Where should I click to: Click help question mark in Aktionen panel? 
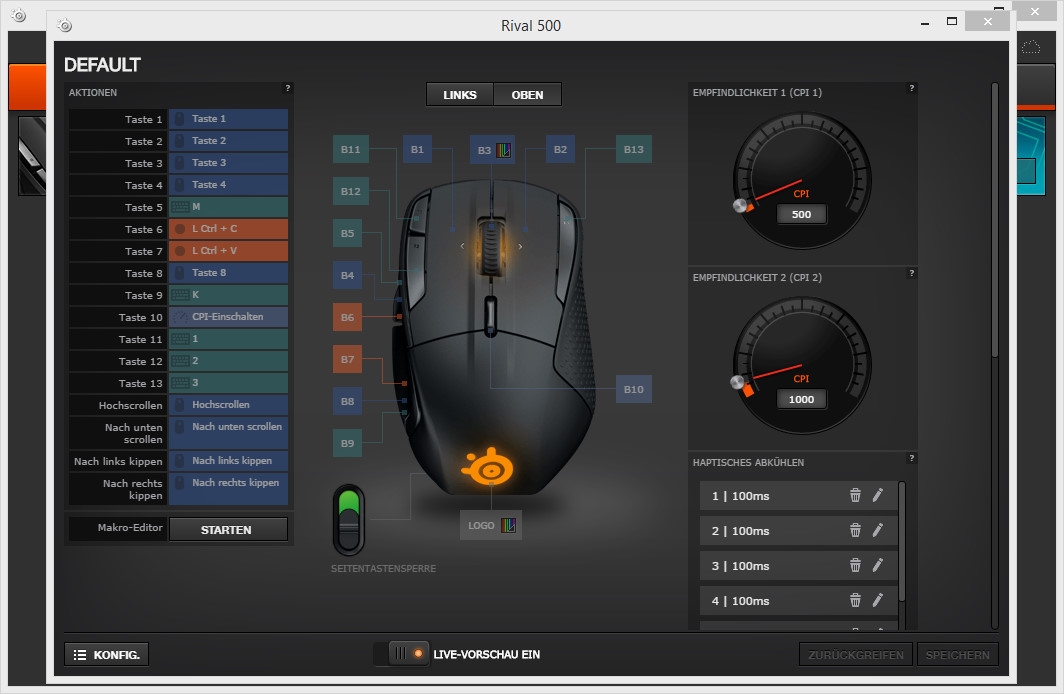point(288,89)
